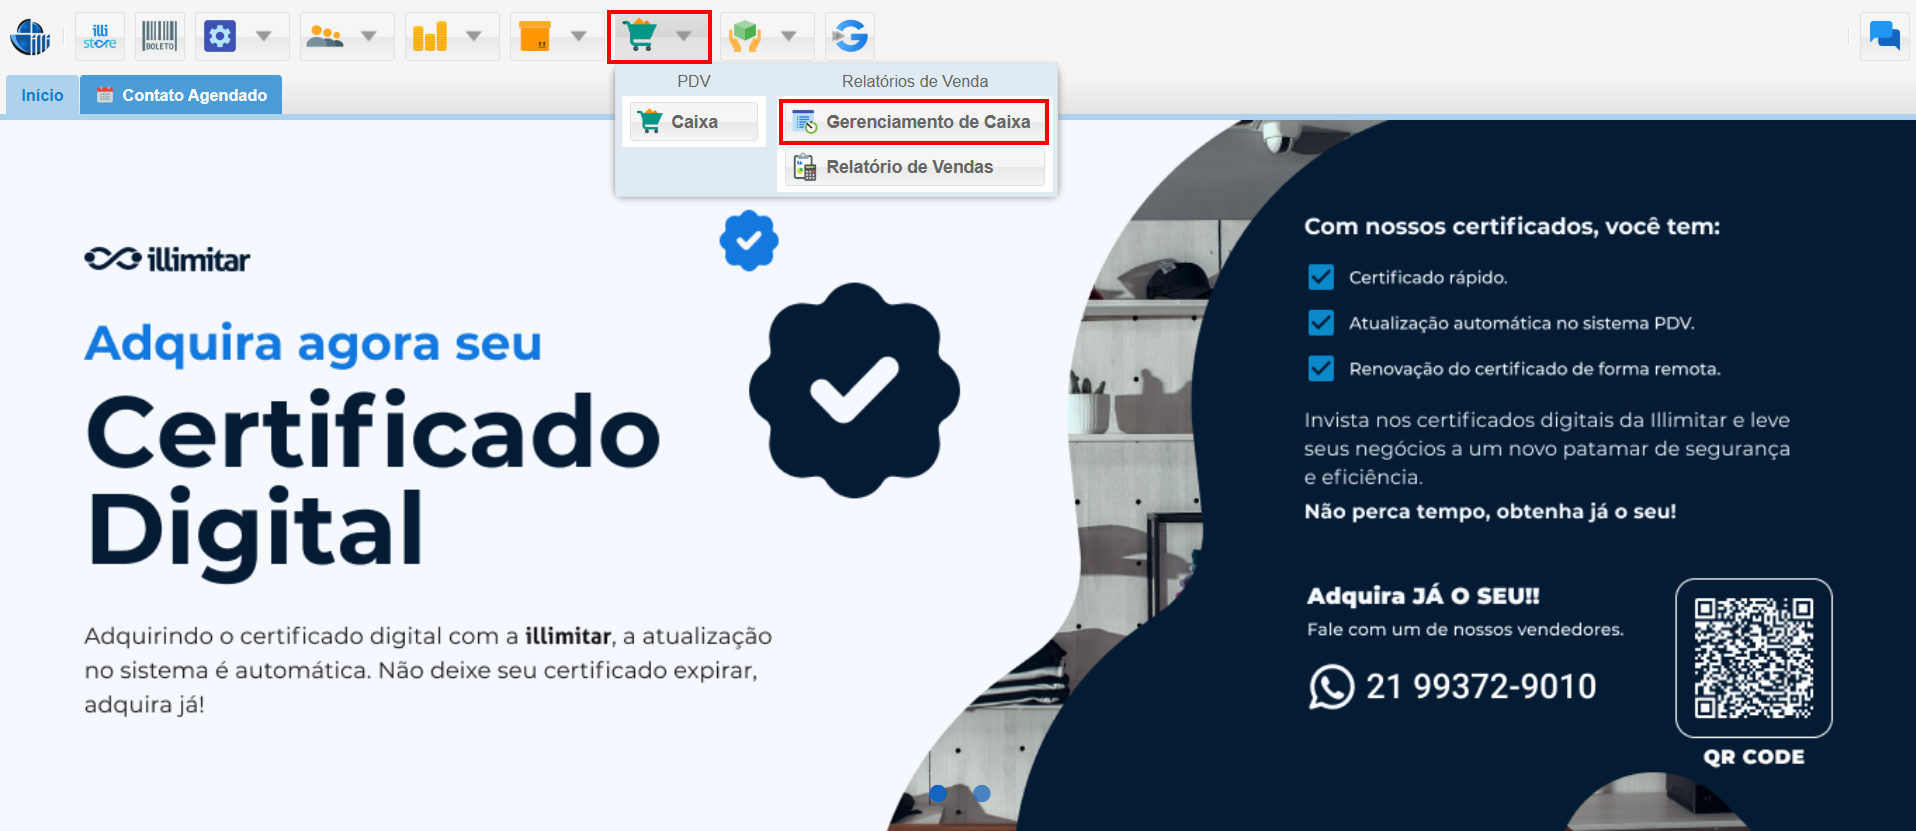Switch to the Início tab
1916x831 pixels.
point(42,95)
